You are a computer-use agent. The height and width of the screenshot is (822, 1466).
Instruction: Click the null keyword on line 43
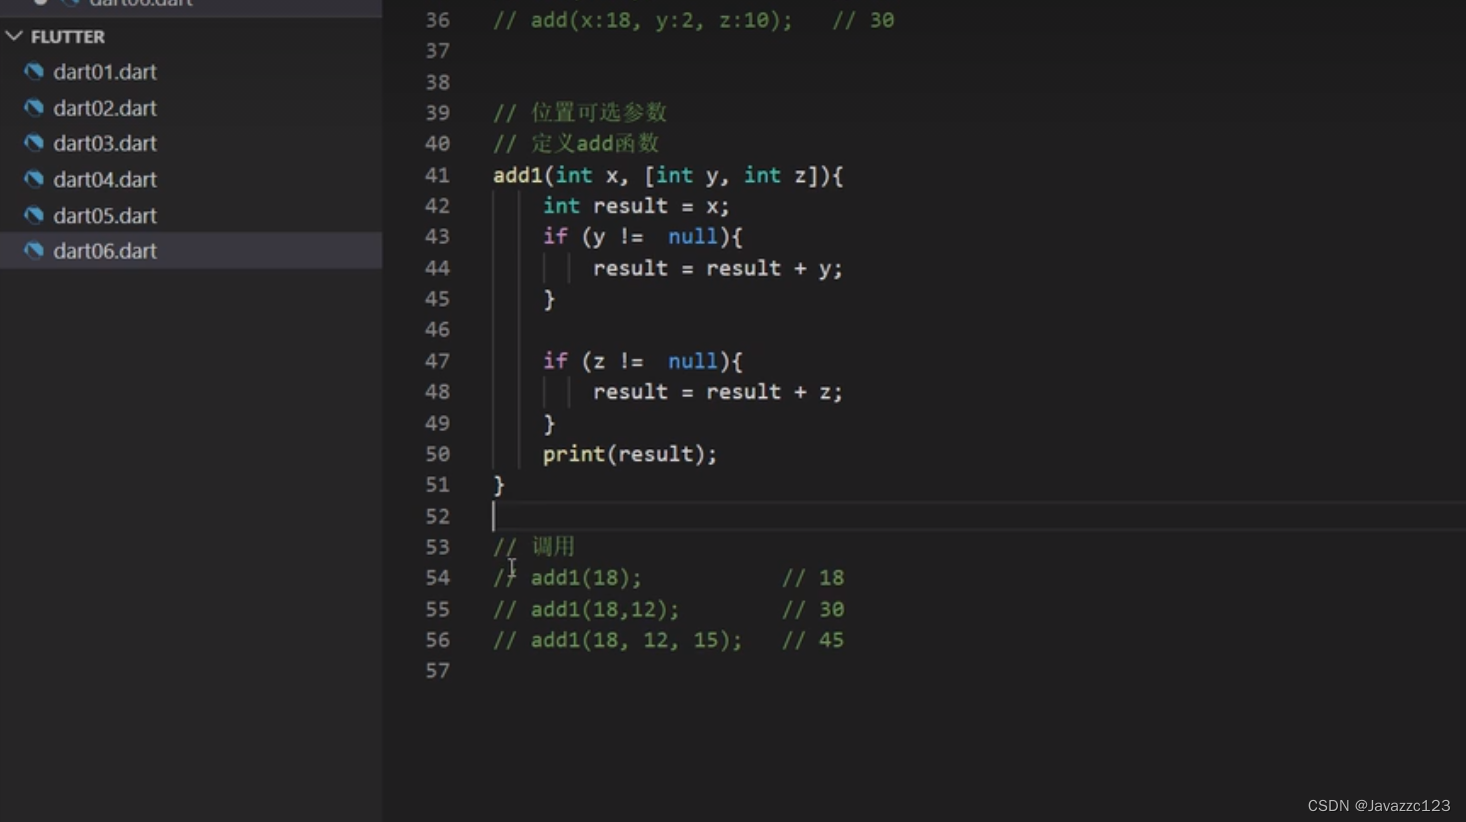692,236
